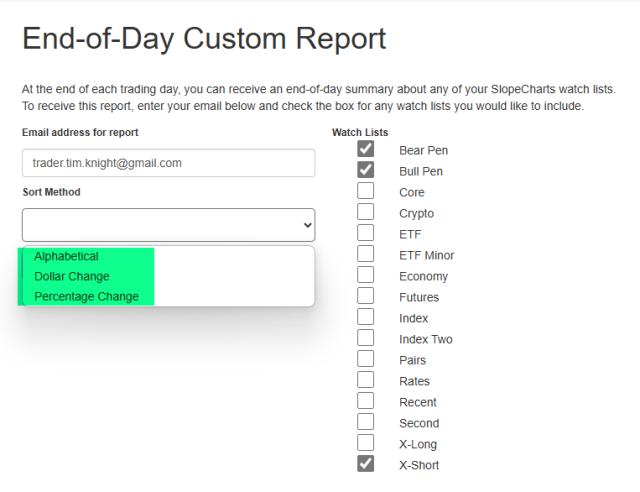Enable the Economy watch list checkbox
640x492 pixels.
point(366,276)
